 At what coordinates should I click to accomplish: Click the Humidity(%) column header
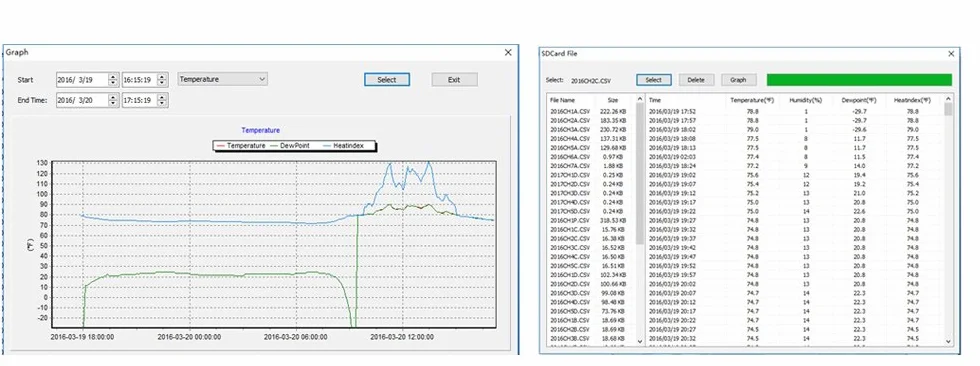[x=806, y=100]
